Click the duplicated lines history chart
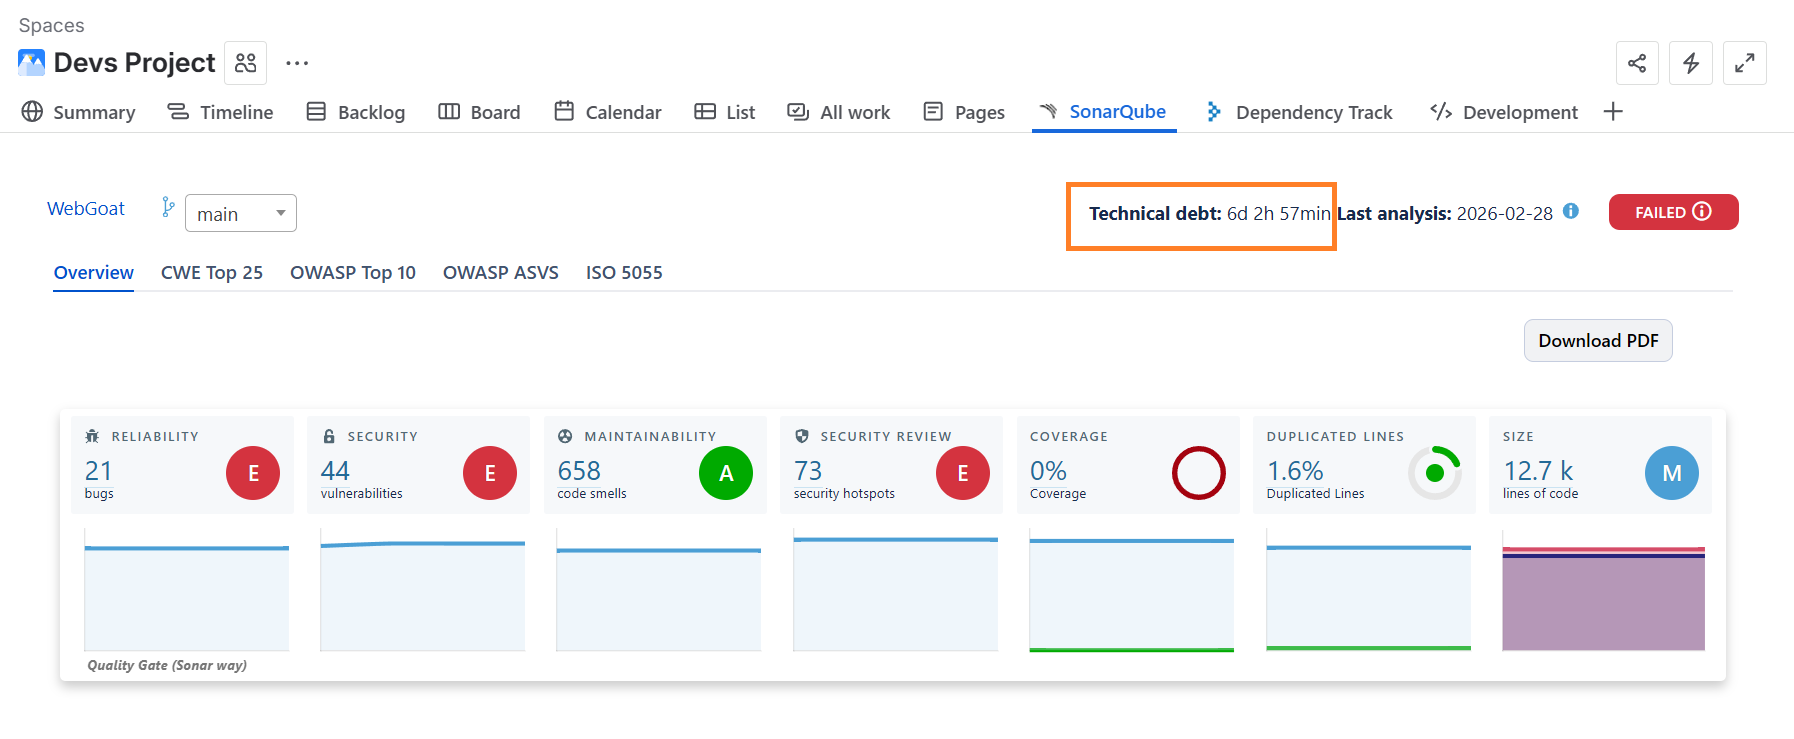Screen dimensions: 1794x739 pos(1369,591)
